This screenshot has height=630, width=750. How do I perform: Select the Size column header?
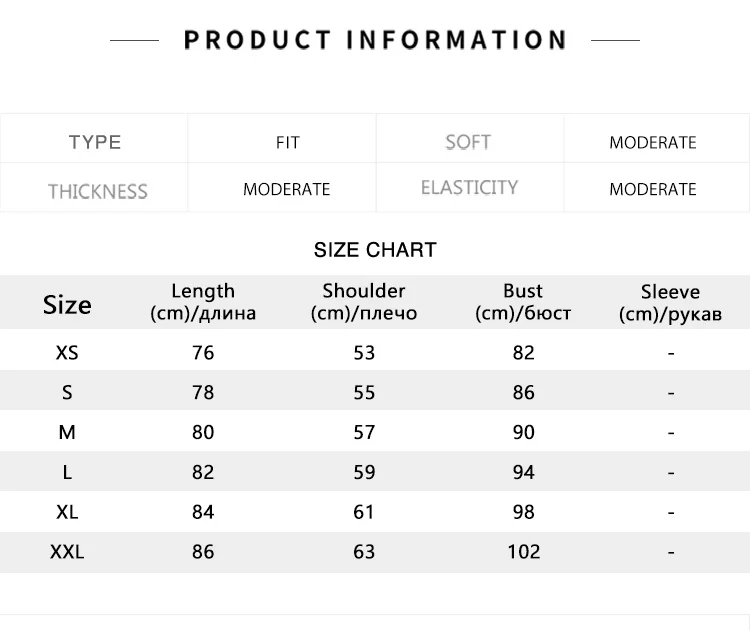[67, 305]
